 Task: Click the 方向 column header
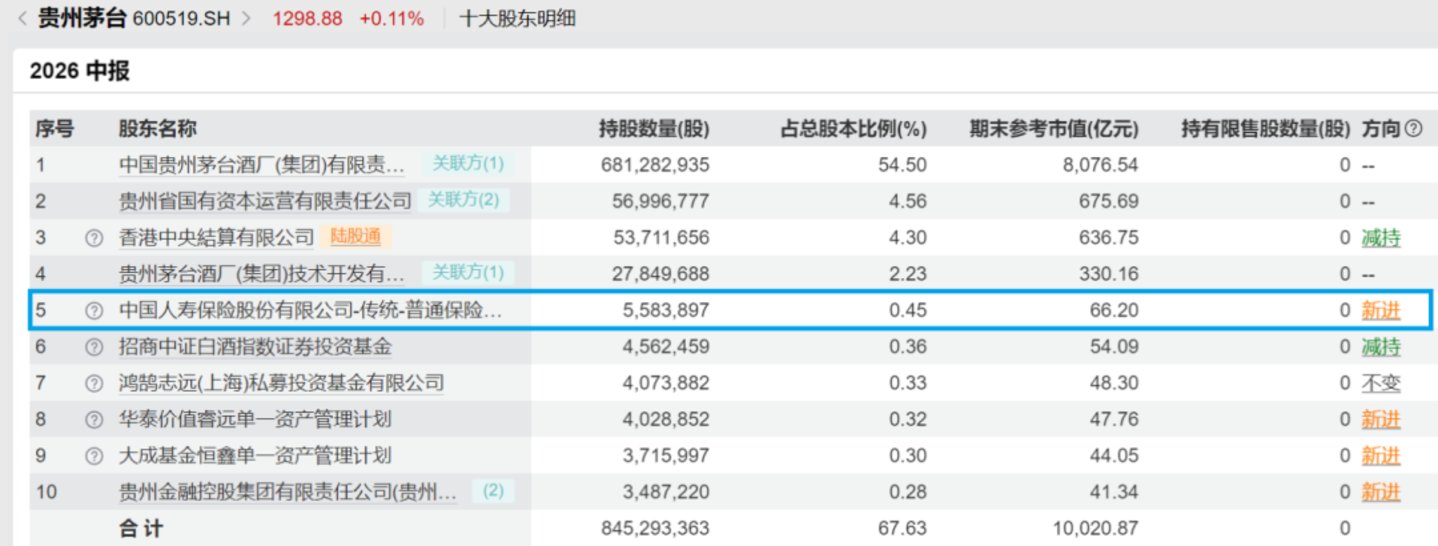[x=1380, y=128]
